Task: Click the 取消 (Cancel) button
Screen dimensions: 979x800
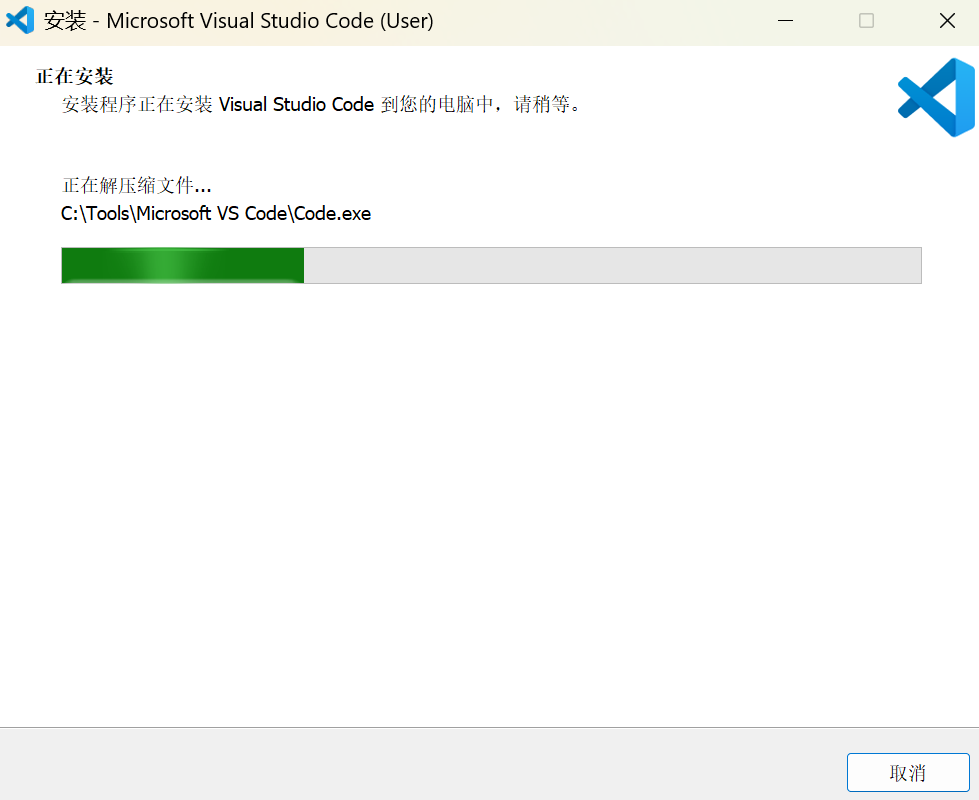Action: pos(908,773)
